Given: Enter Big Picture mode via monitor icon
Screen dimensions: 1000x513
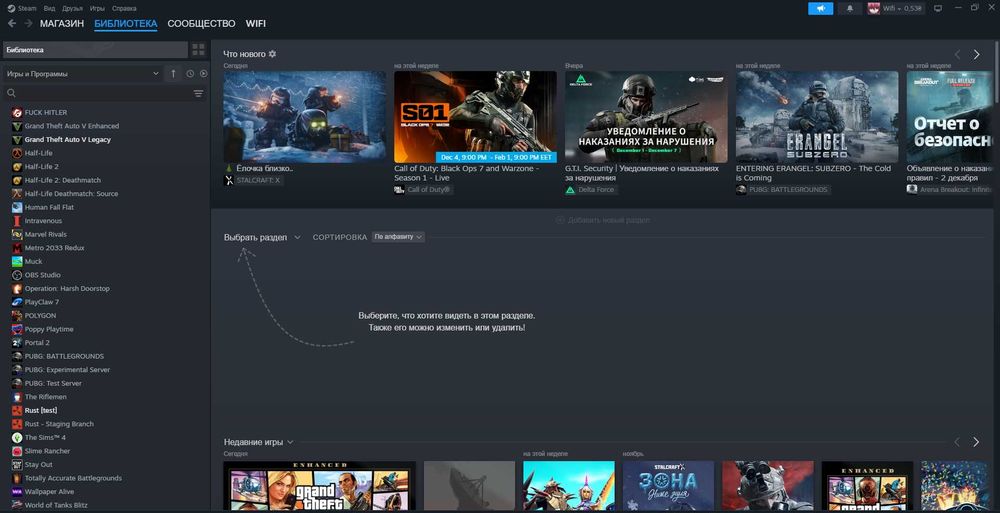Looking at the screenshot, I should click(x=938, y=8).
